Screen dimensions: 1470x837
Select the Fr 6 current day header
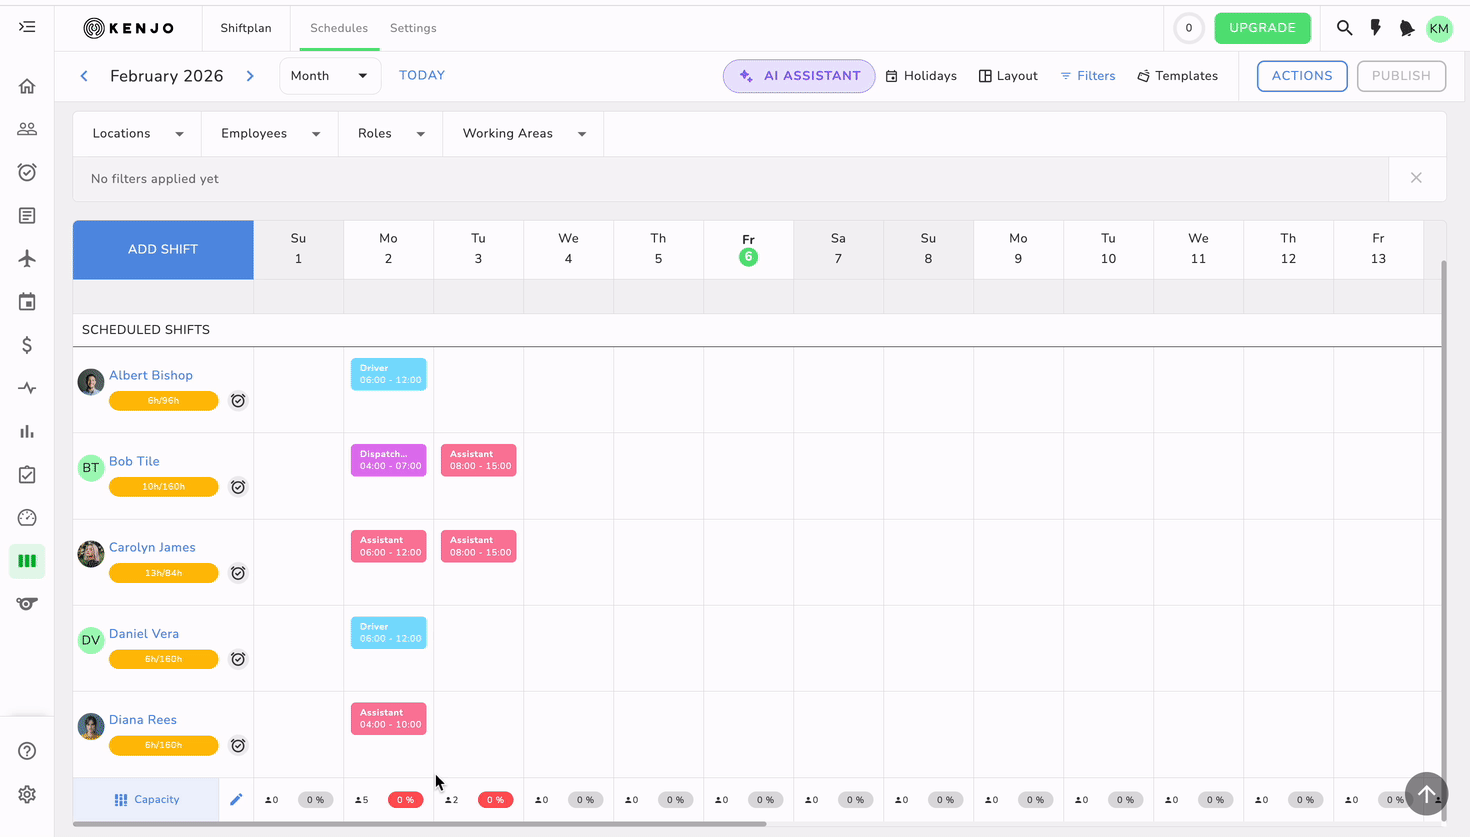[x=748, y=249]
